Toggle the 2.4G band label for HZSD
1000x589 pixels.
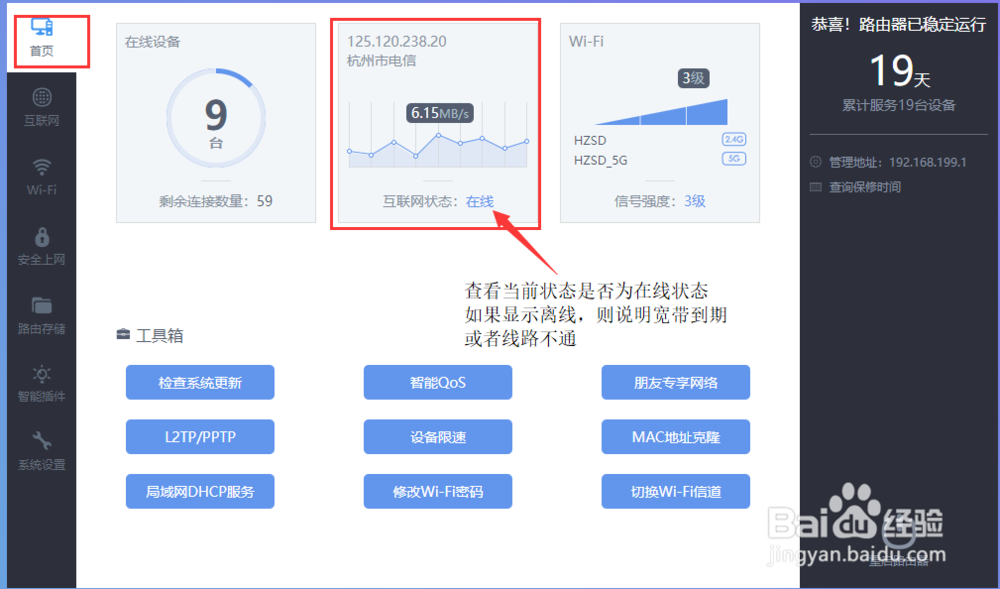733,141
